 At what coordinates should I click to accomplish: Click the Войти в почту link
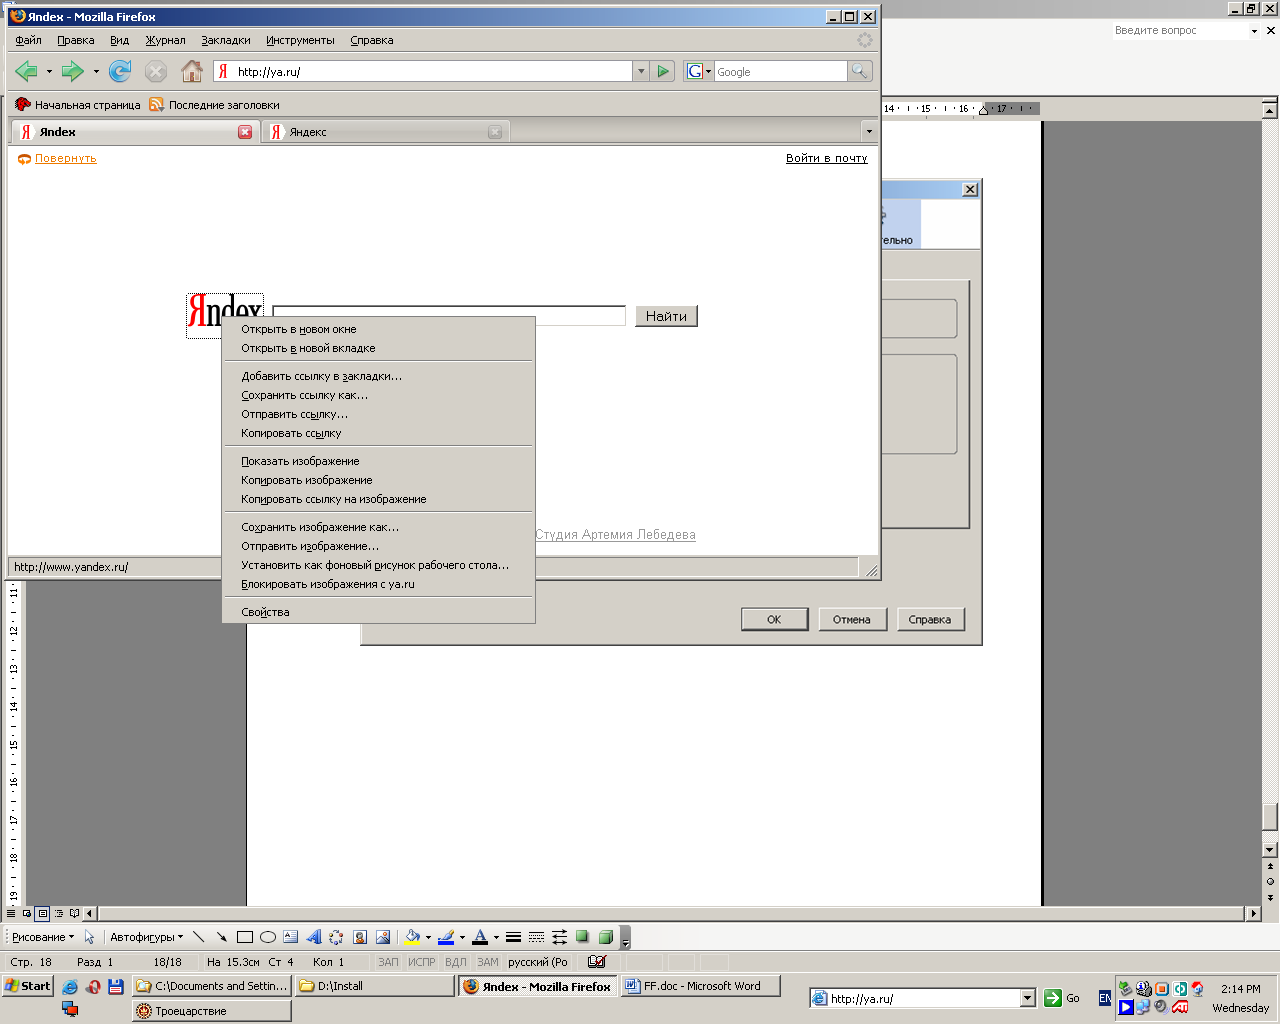click(x=827, y=158)
